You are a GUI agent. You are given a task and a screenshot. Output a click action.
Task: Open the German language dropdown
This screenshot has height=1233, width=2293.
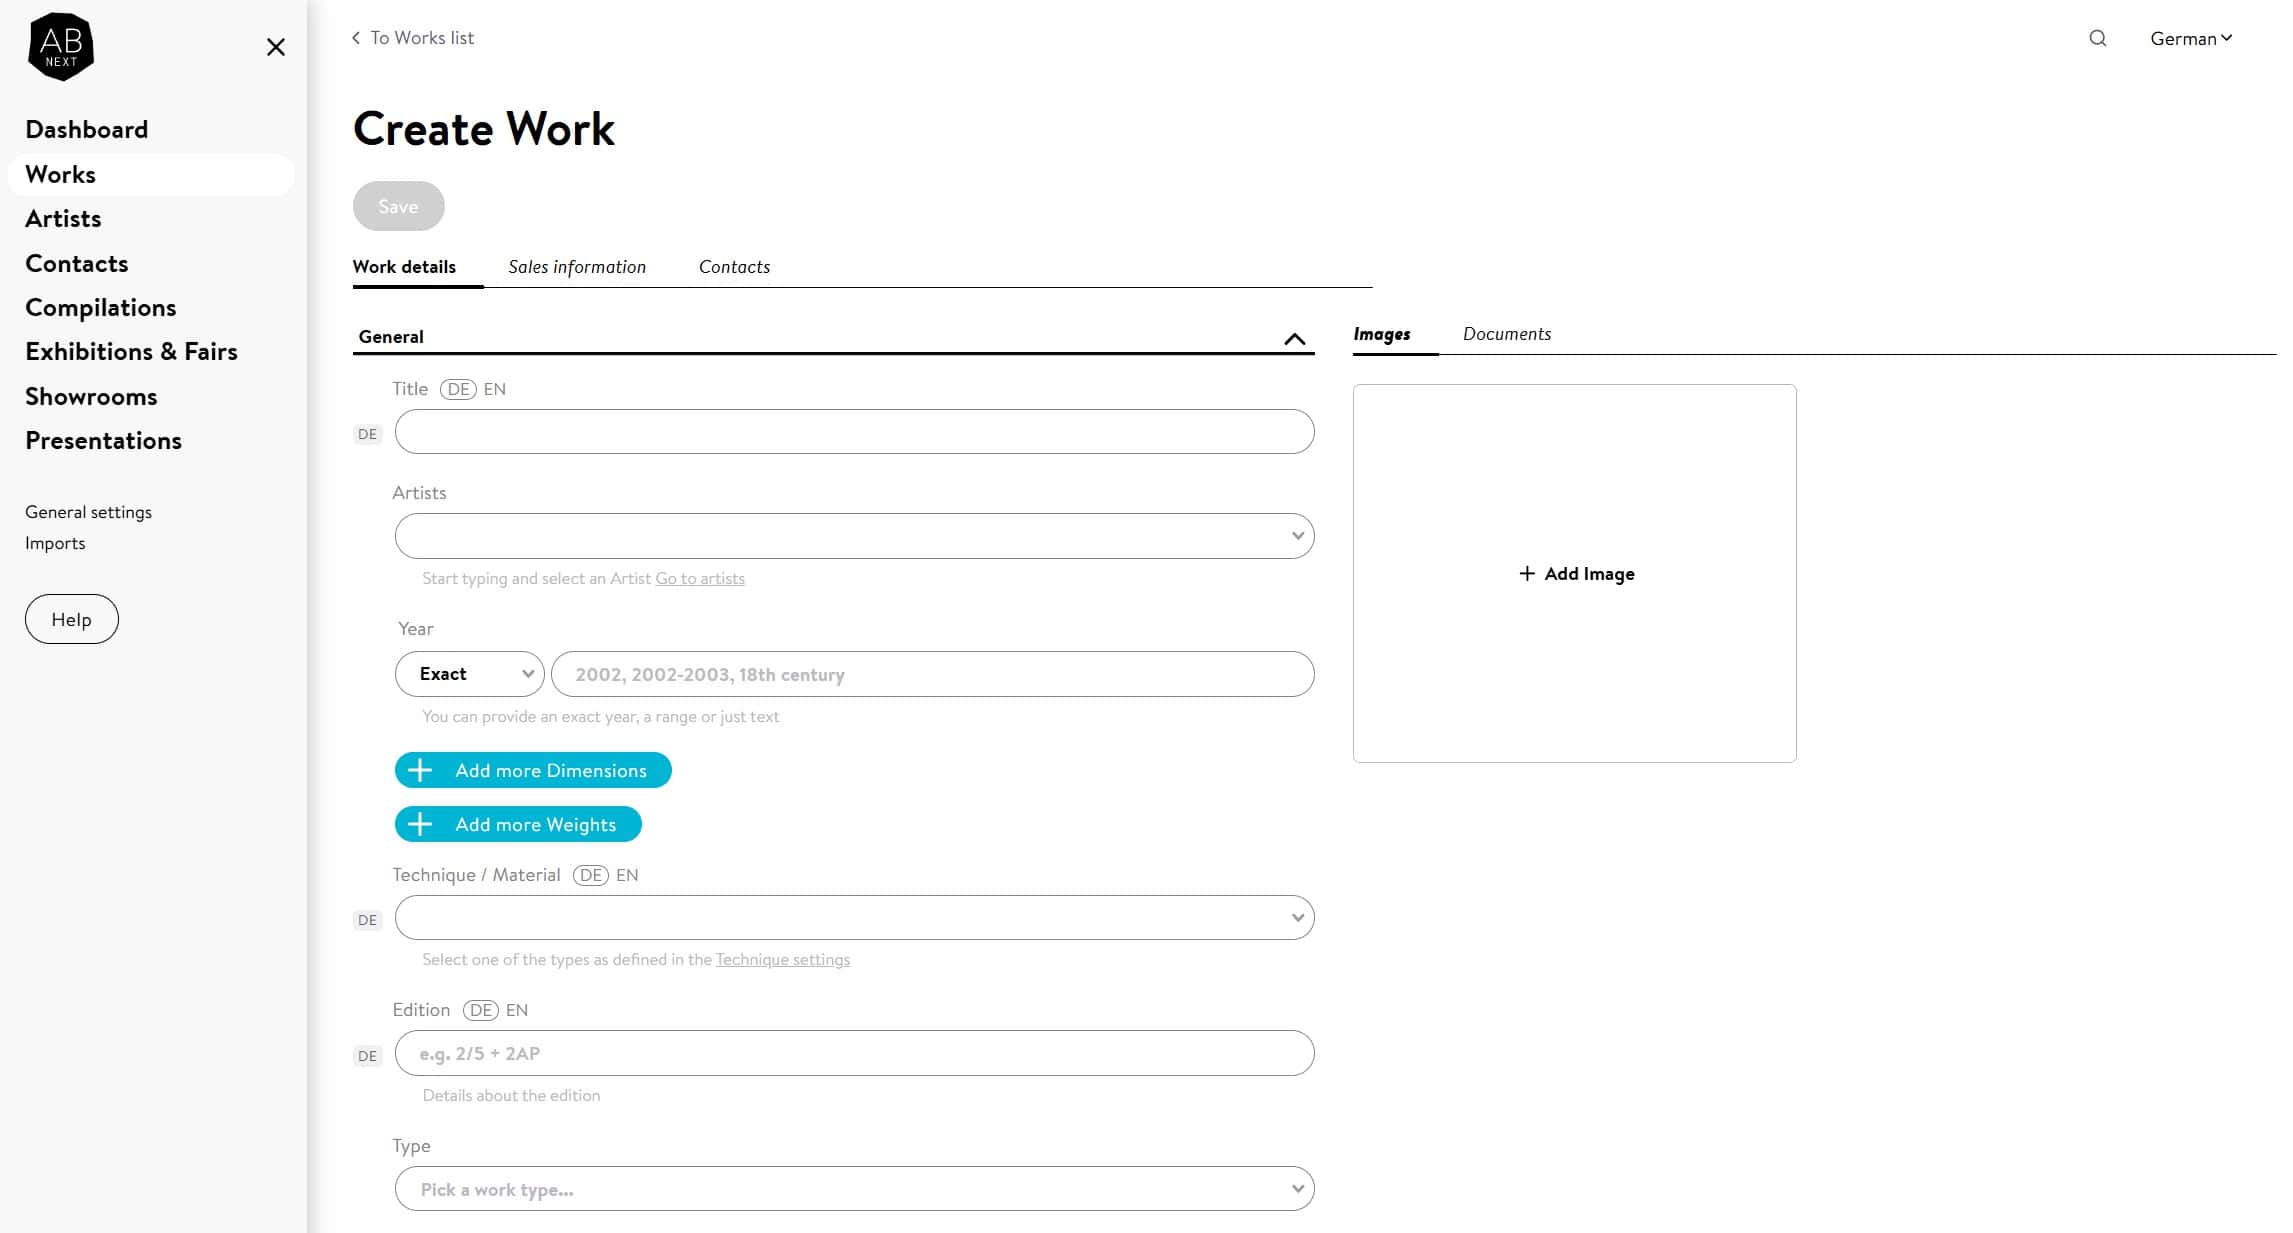pos(2191,38)
